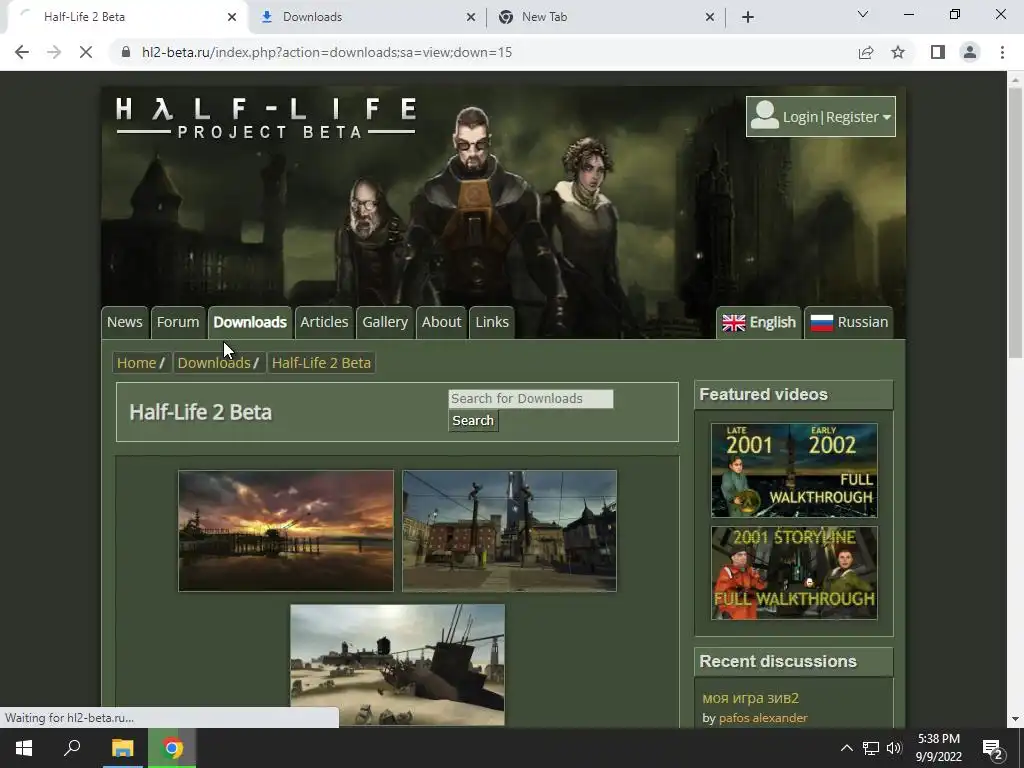Viewport: 1024px width, 768px height.
Task: Switch to the New Tab browser tab
Action: point(607,17)
